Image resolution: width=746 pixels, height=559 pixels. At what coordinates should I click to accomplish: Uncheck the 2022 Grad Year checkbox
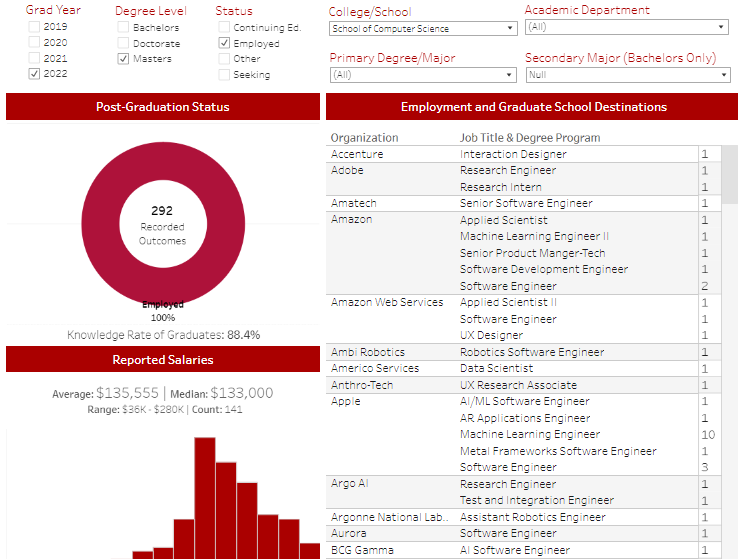[x=34, y=74]
